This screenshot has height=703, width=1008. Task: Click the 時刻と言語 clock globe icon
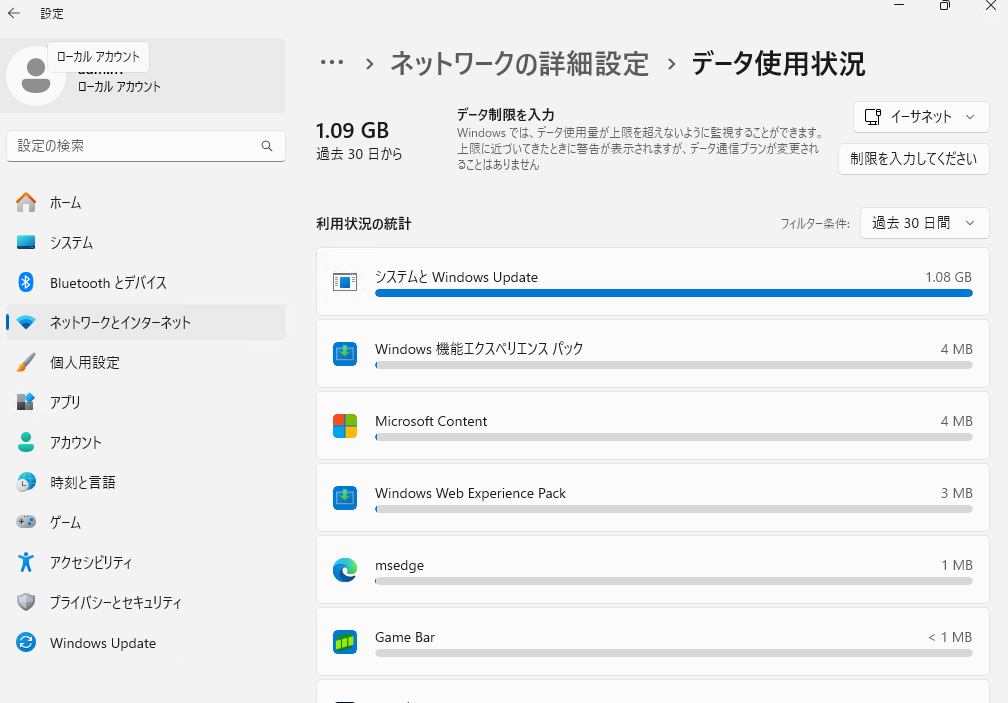pyautogui.click(x=26, y=482)
